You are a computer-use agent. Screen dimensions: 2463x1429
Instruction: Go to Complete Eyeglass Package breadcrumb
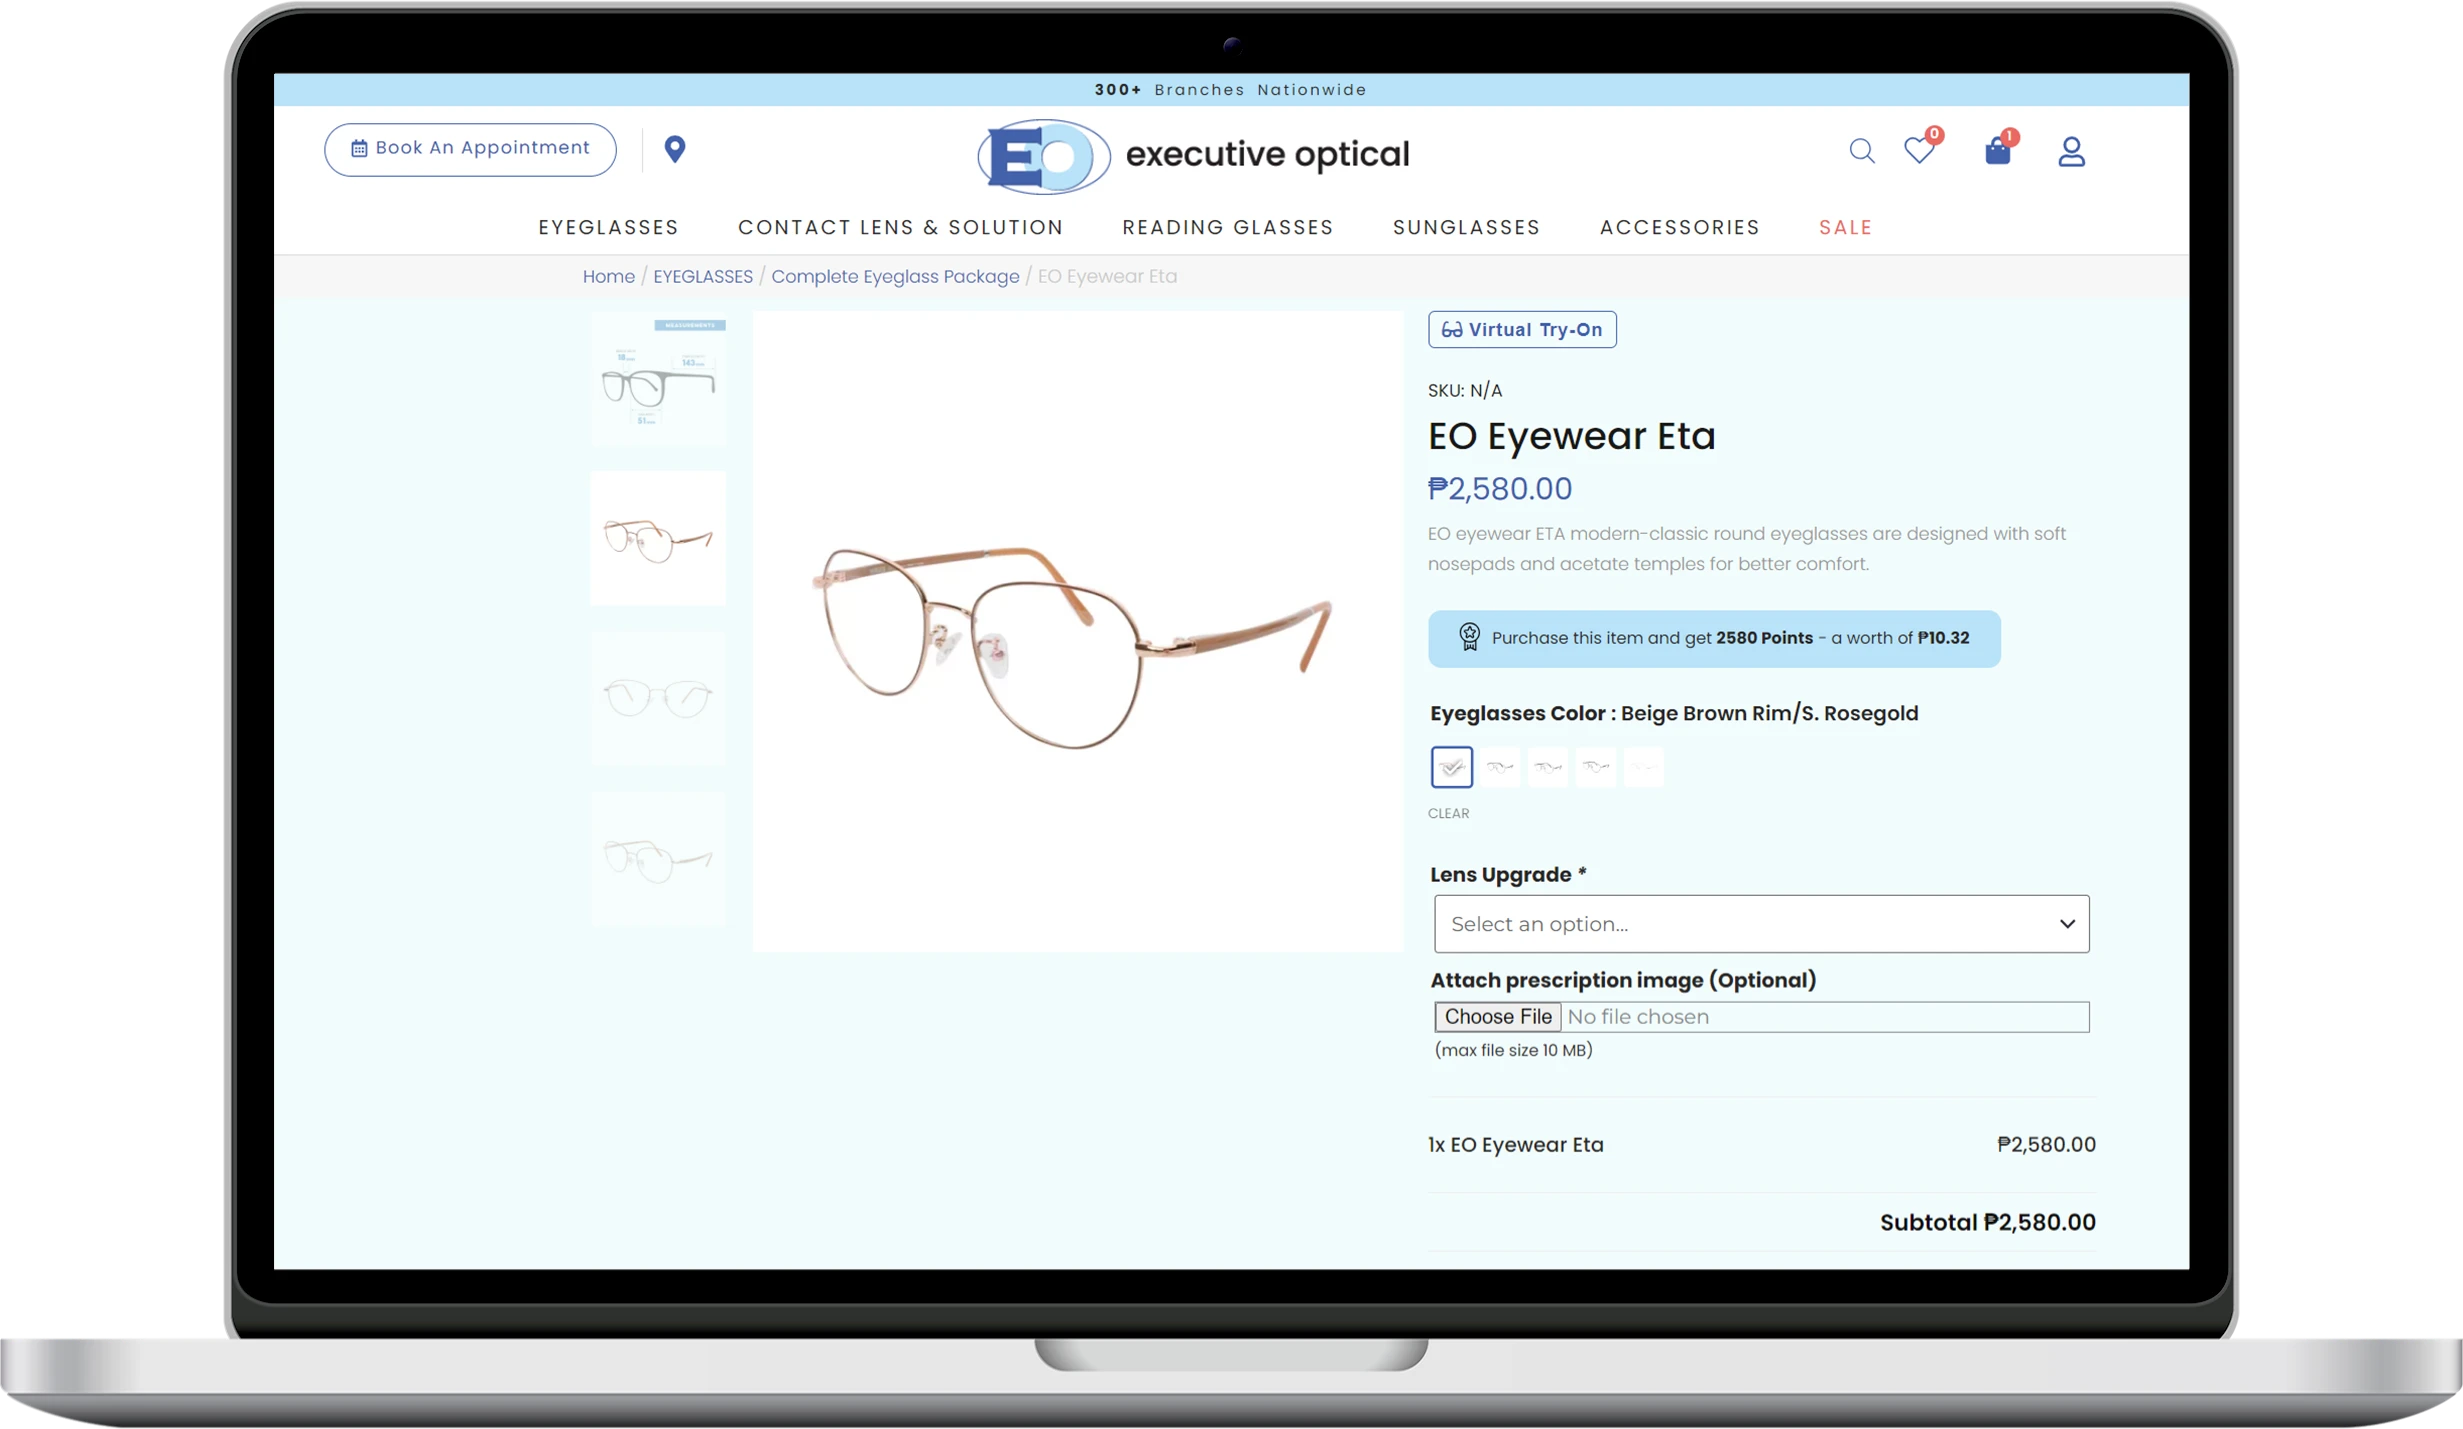[x=895, y=276]
